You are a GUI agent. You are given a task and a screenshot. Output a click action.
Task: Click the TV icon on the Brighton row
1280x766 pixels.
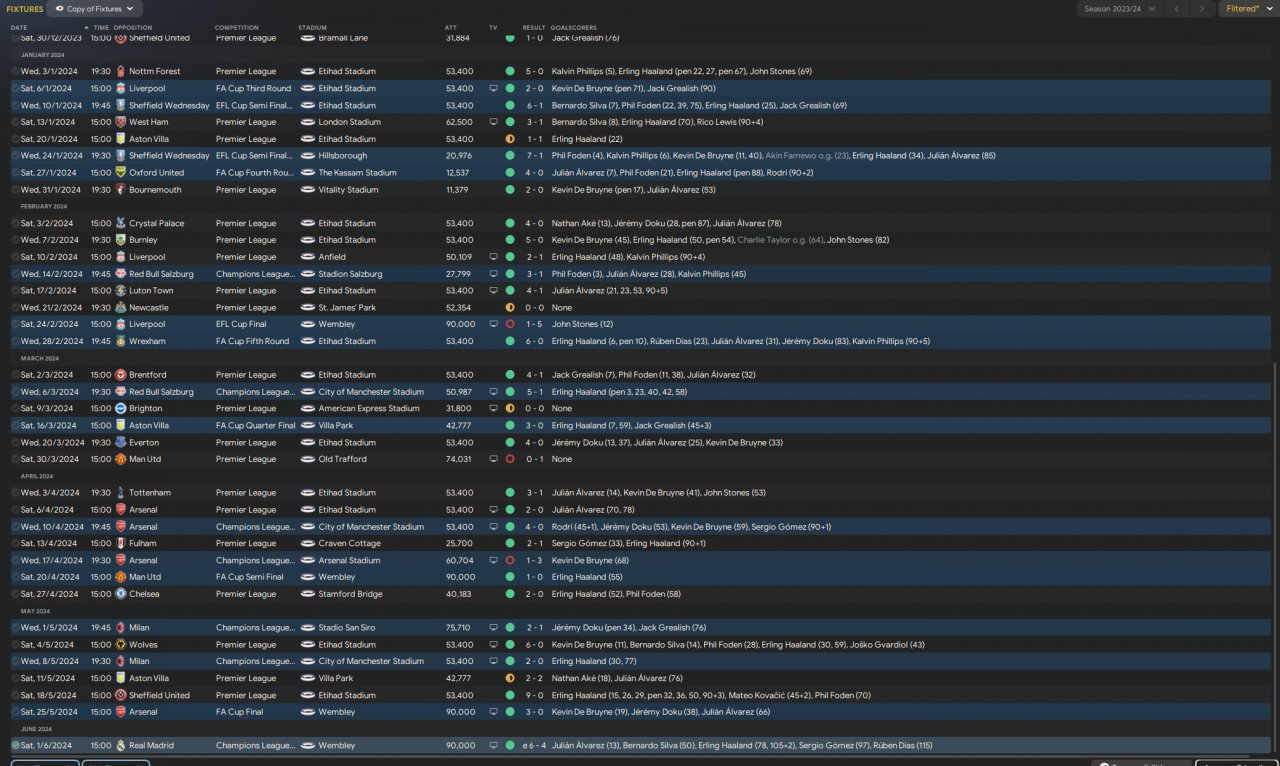tap(493, 408)
